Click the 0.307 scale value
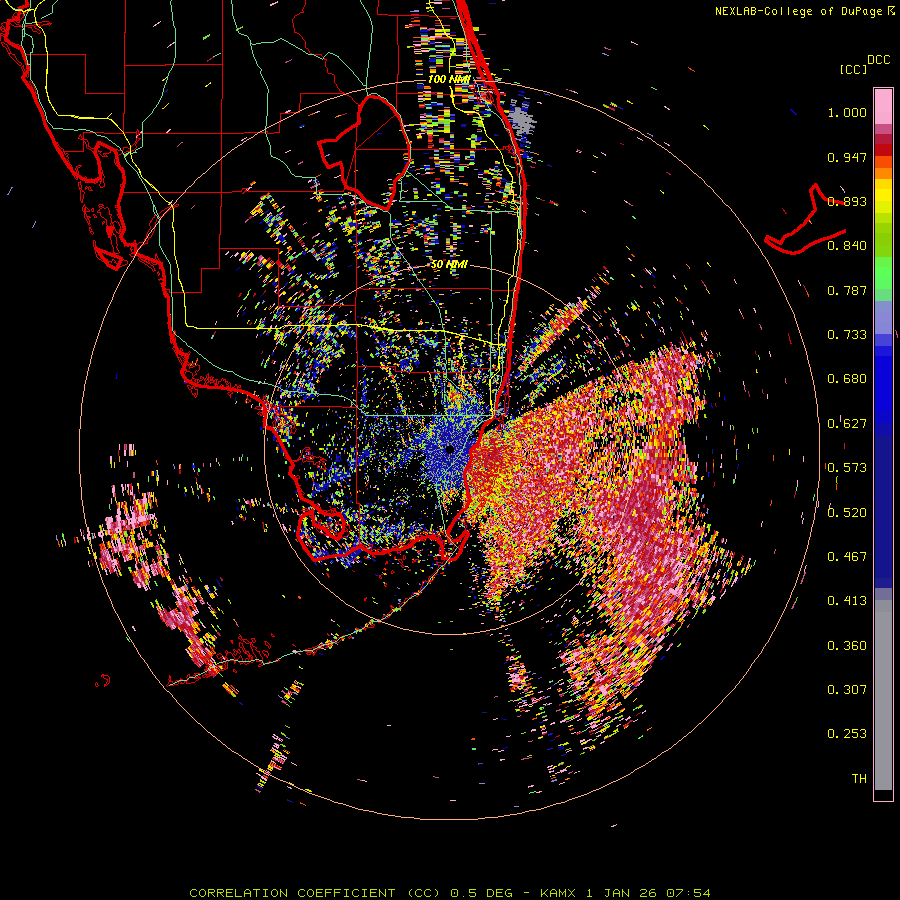This screenshot has height=900, width=900. pos(847,689)
